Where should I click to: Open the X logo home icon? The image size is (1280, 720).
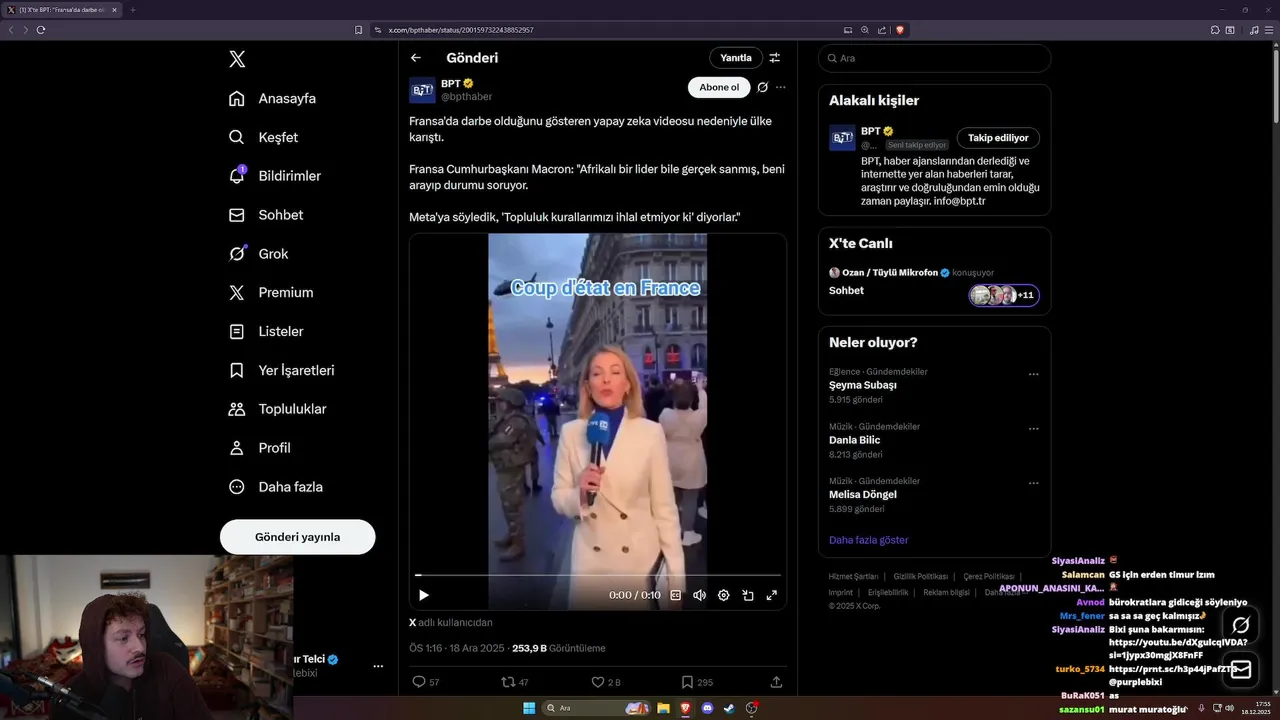pos(237,59)
